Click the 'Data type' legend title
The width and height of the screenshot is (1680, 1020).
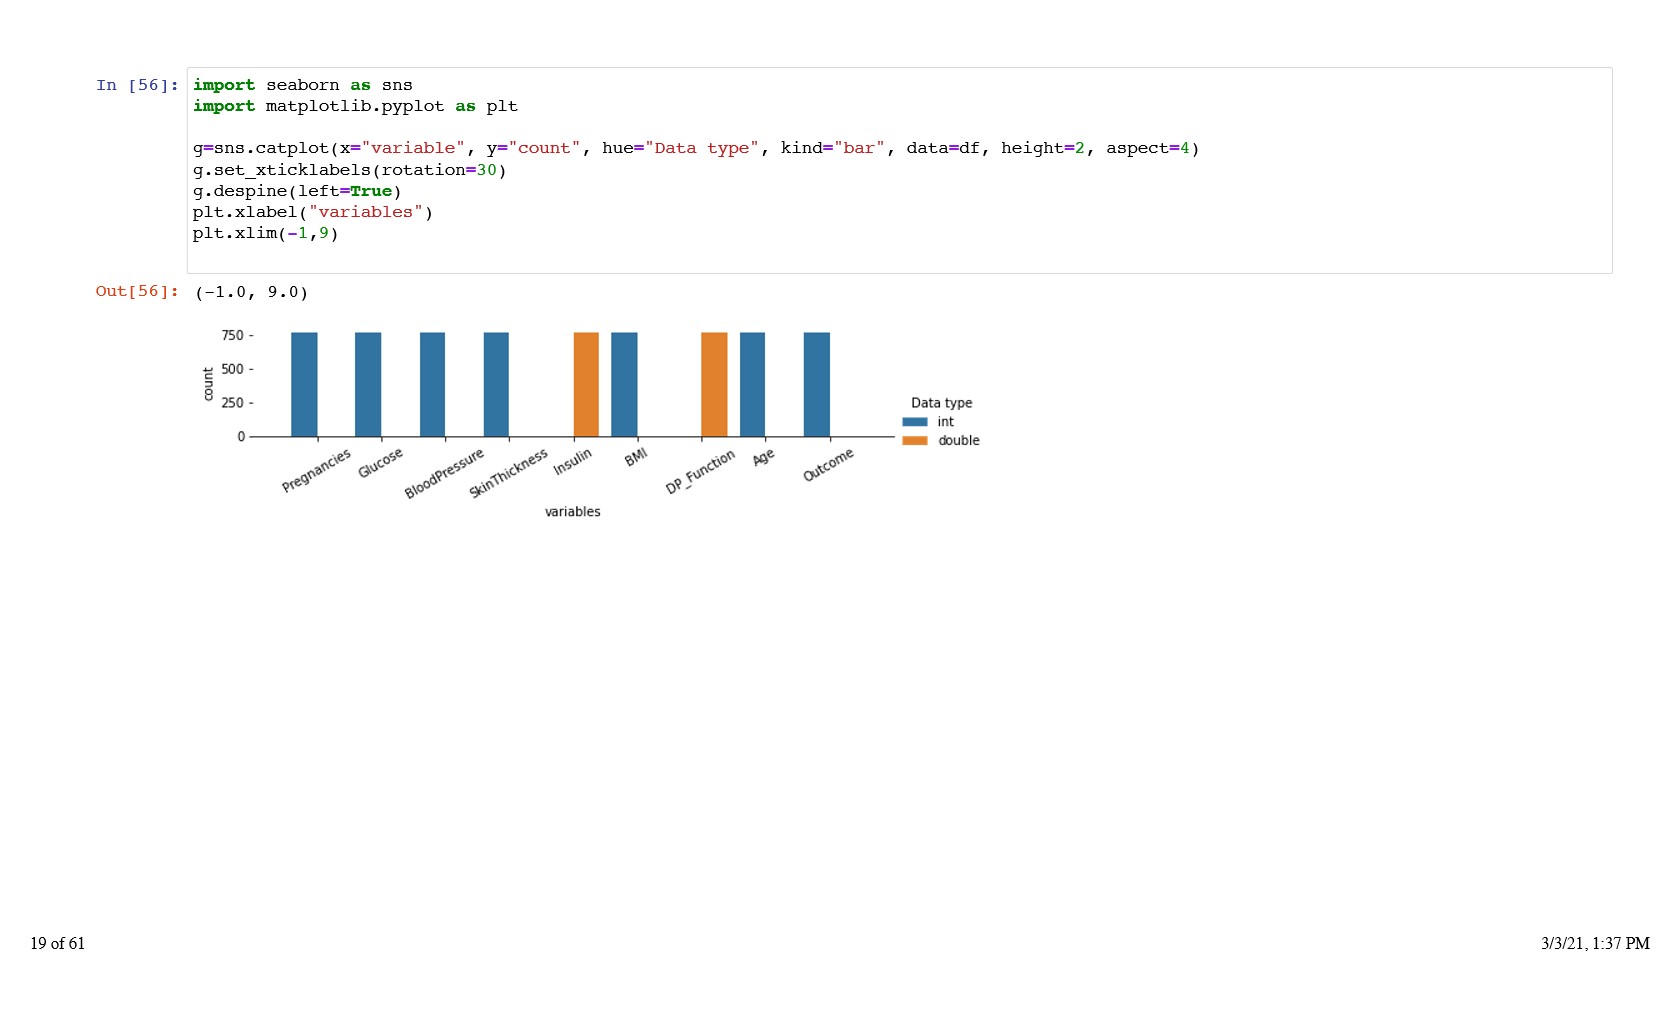[x=941, y=403]
